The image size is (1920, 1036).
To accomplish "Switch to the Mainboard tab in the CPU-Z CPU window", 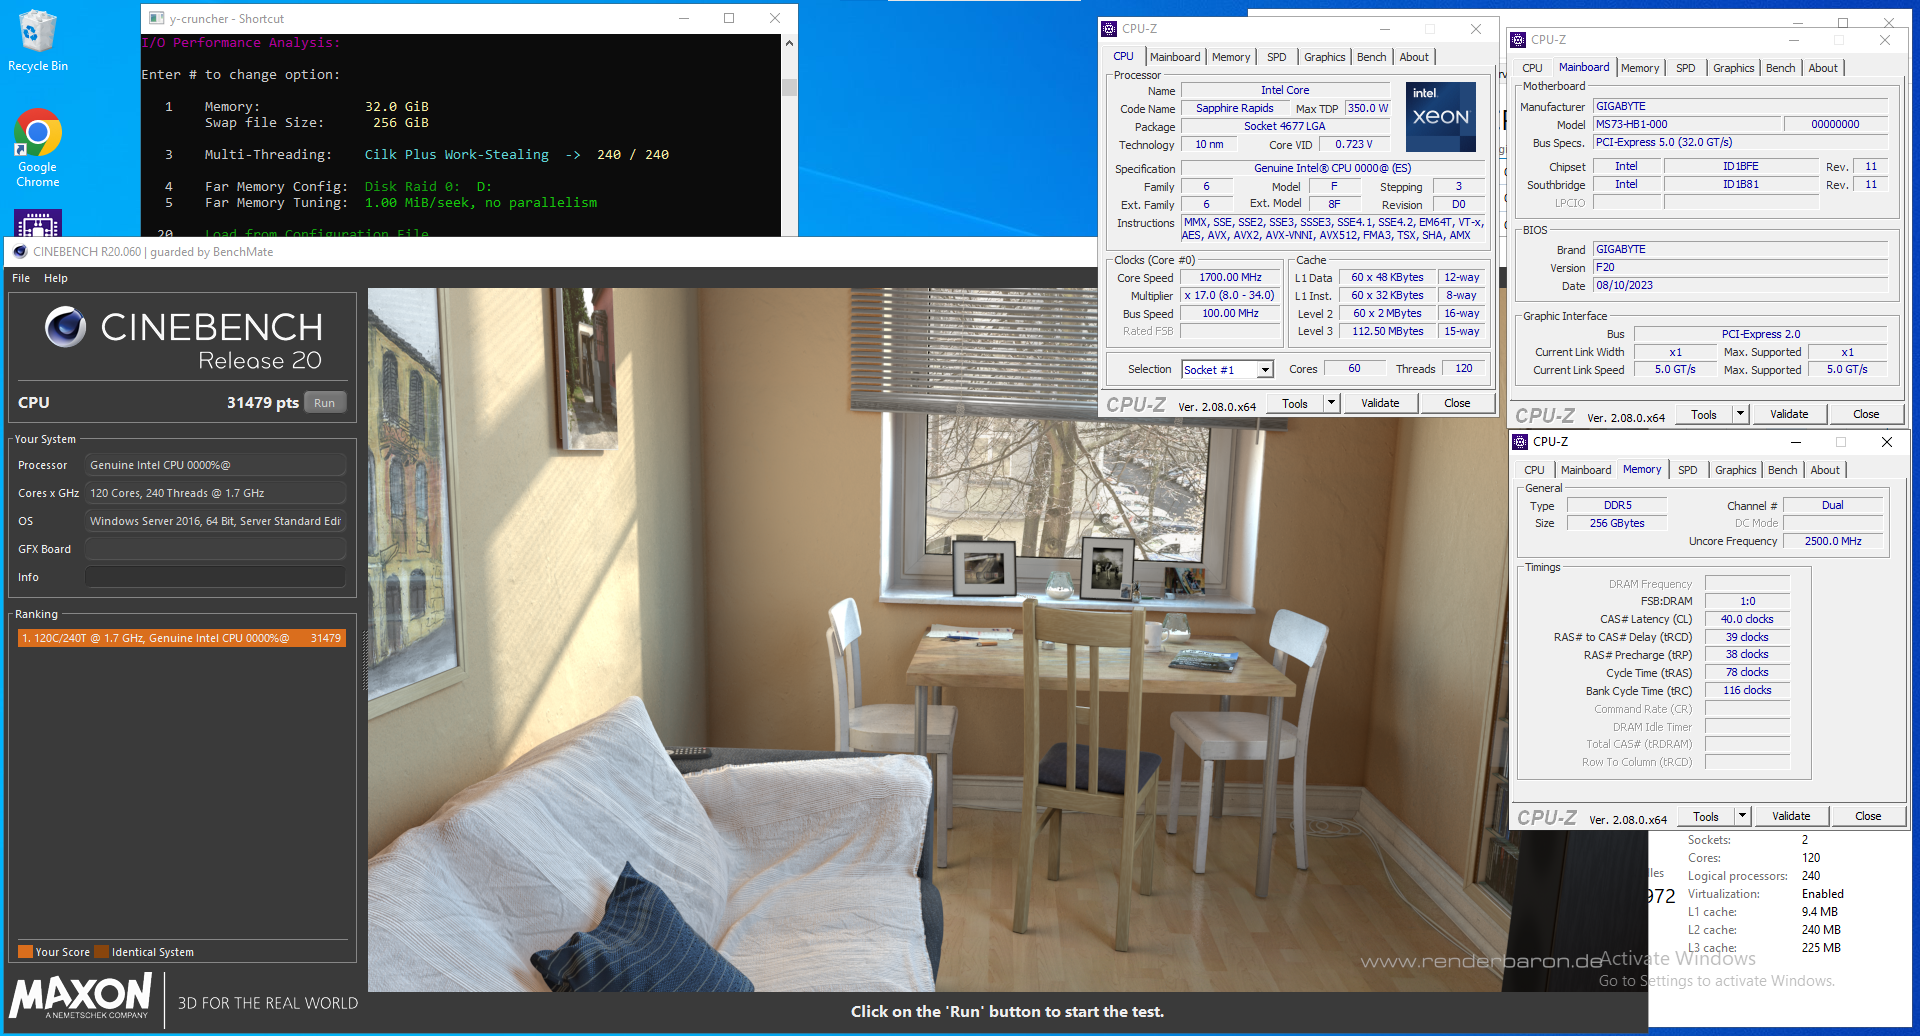I will point(1175,57).
